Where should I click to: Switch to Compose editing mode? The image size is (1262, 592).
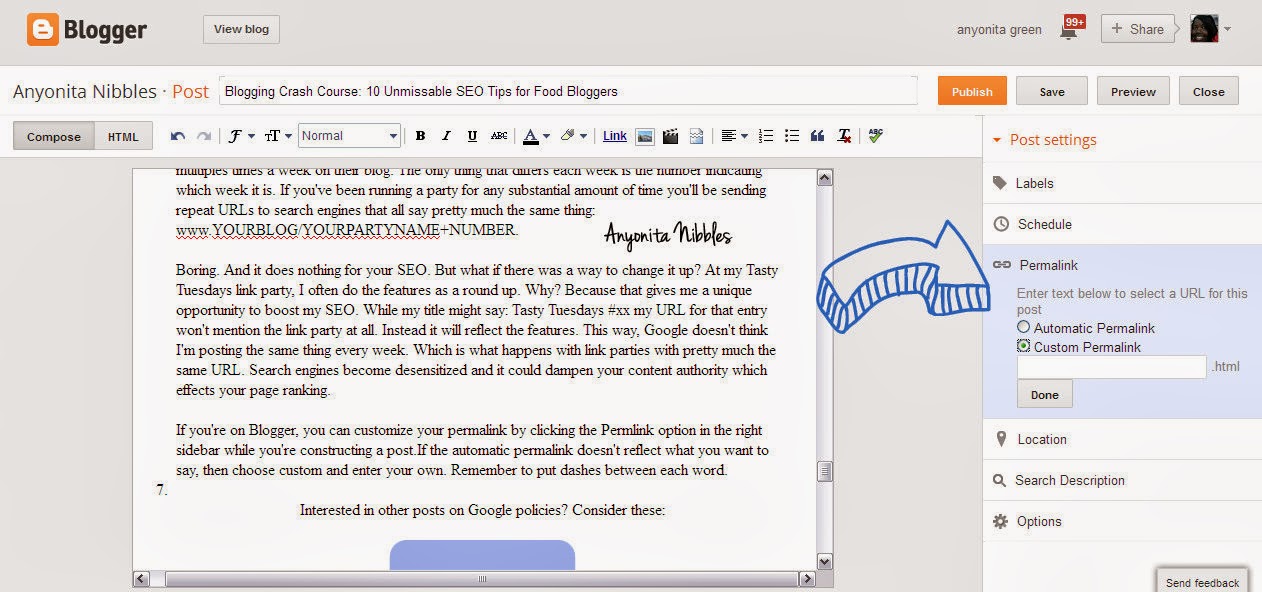click(x=54, y=137)
